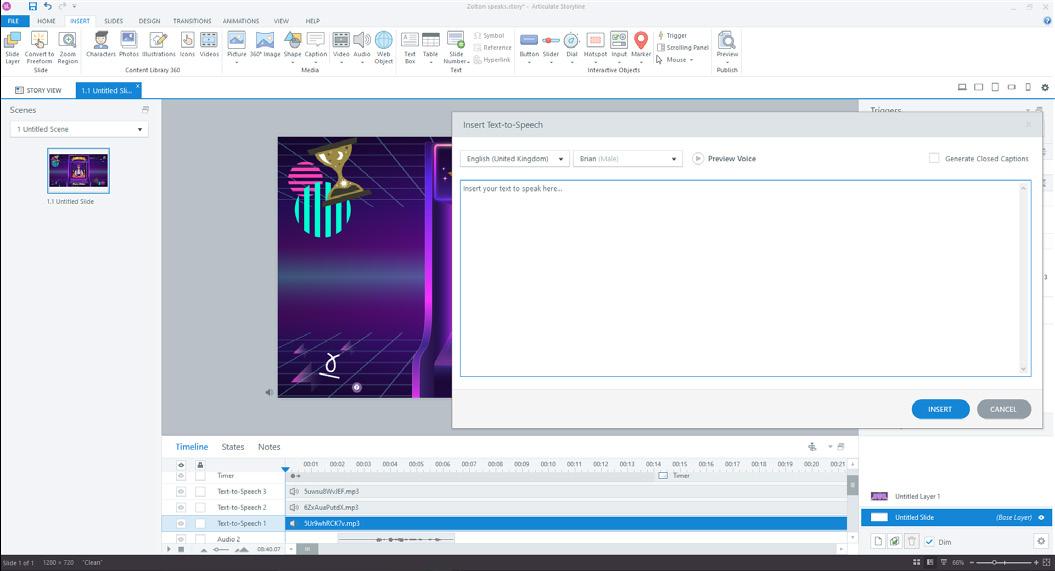The height and width of the screenshot is (571, 1055).
Task: Insert a Table
Action: (x=431, y=47)
